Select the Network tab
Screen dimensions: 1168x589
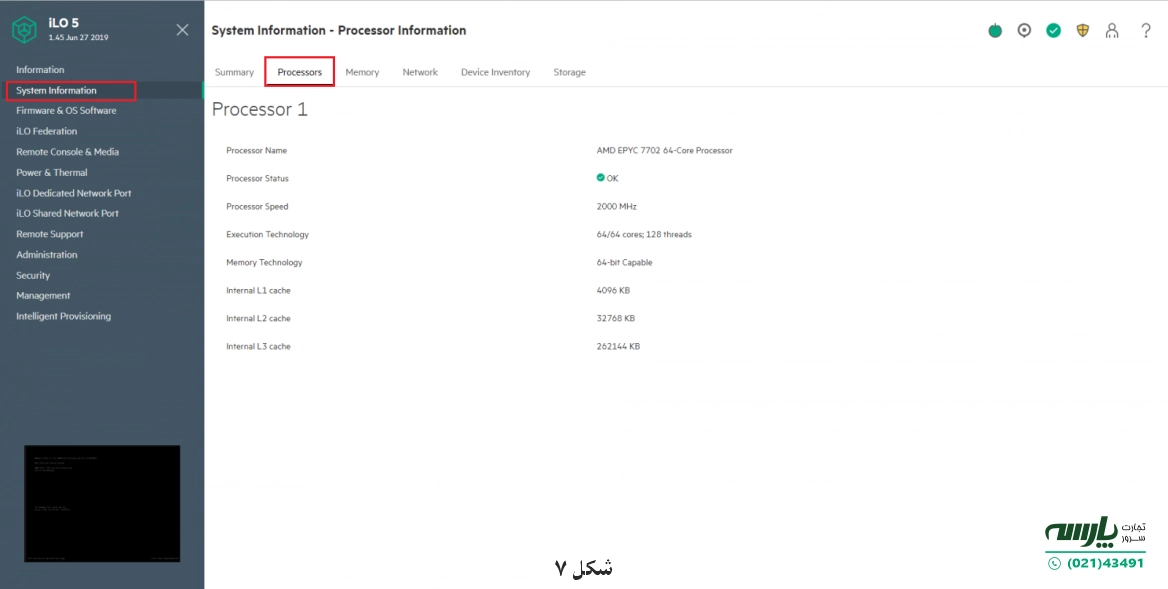(420, 72)
